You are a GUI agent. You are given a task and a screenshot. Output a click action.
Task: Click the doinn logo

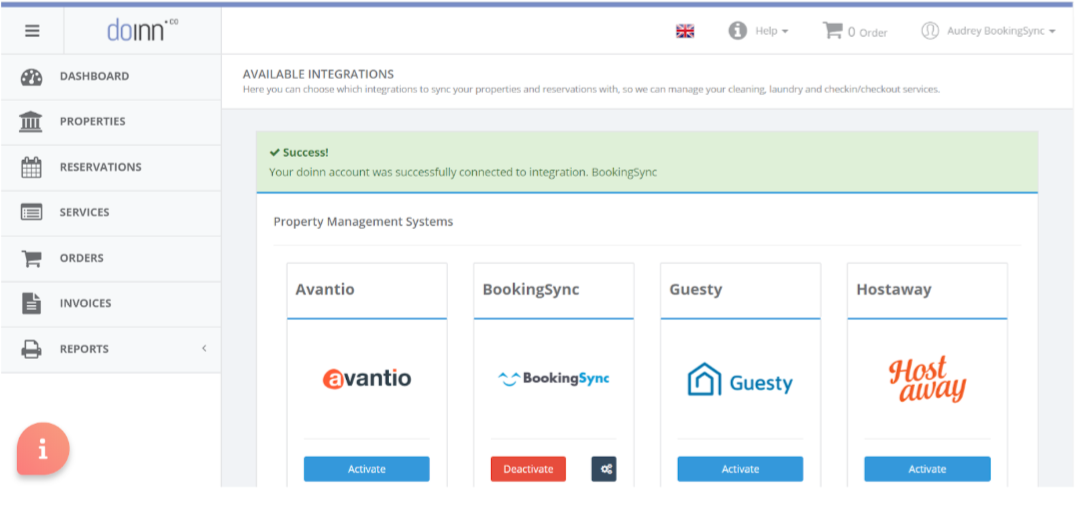click(x=143, y=30)
